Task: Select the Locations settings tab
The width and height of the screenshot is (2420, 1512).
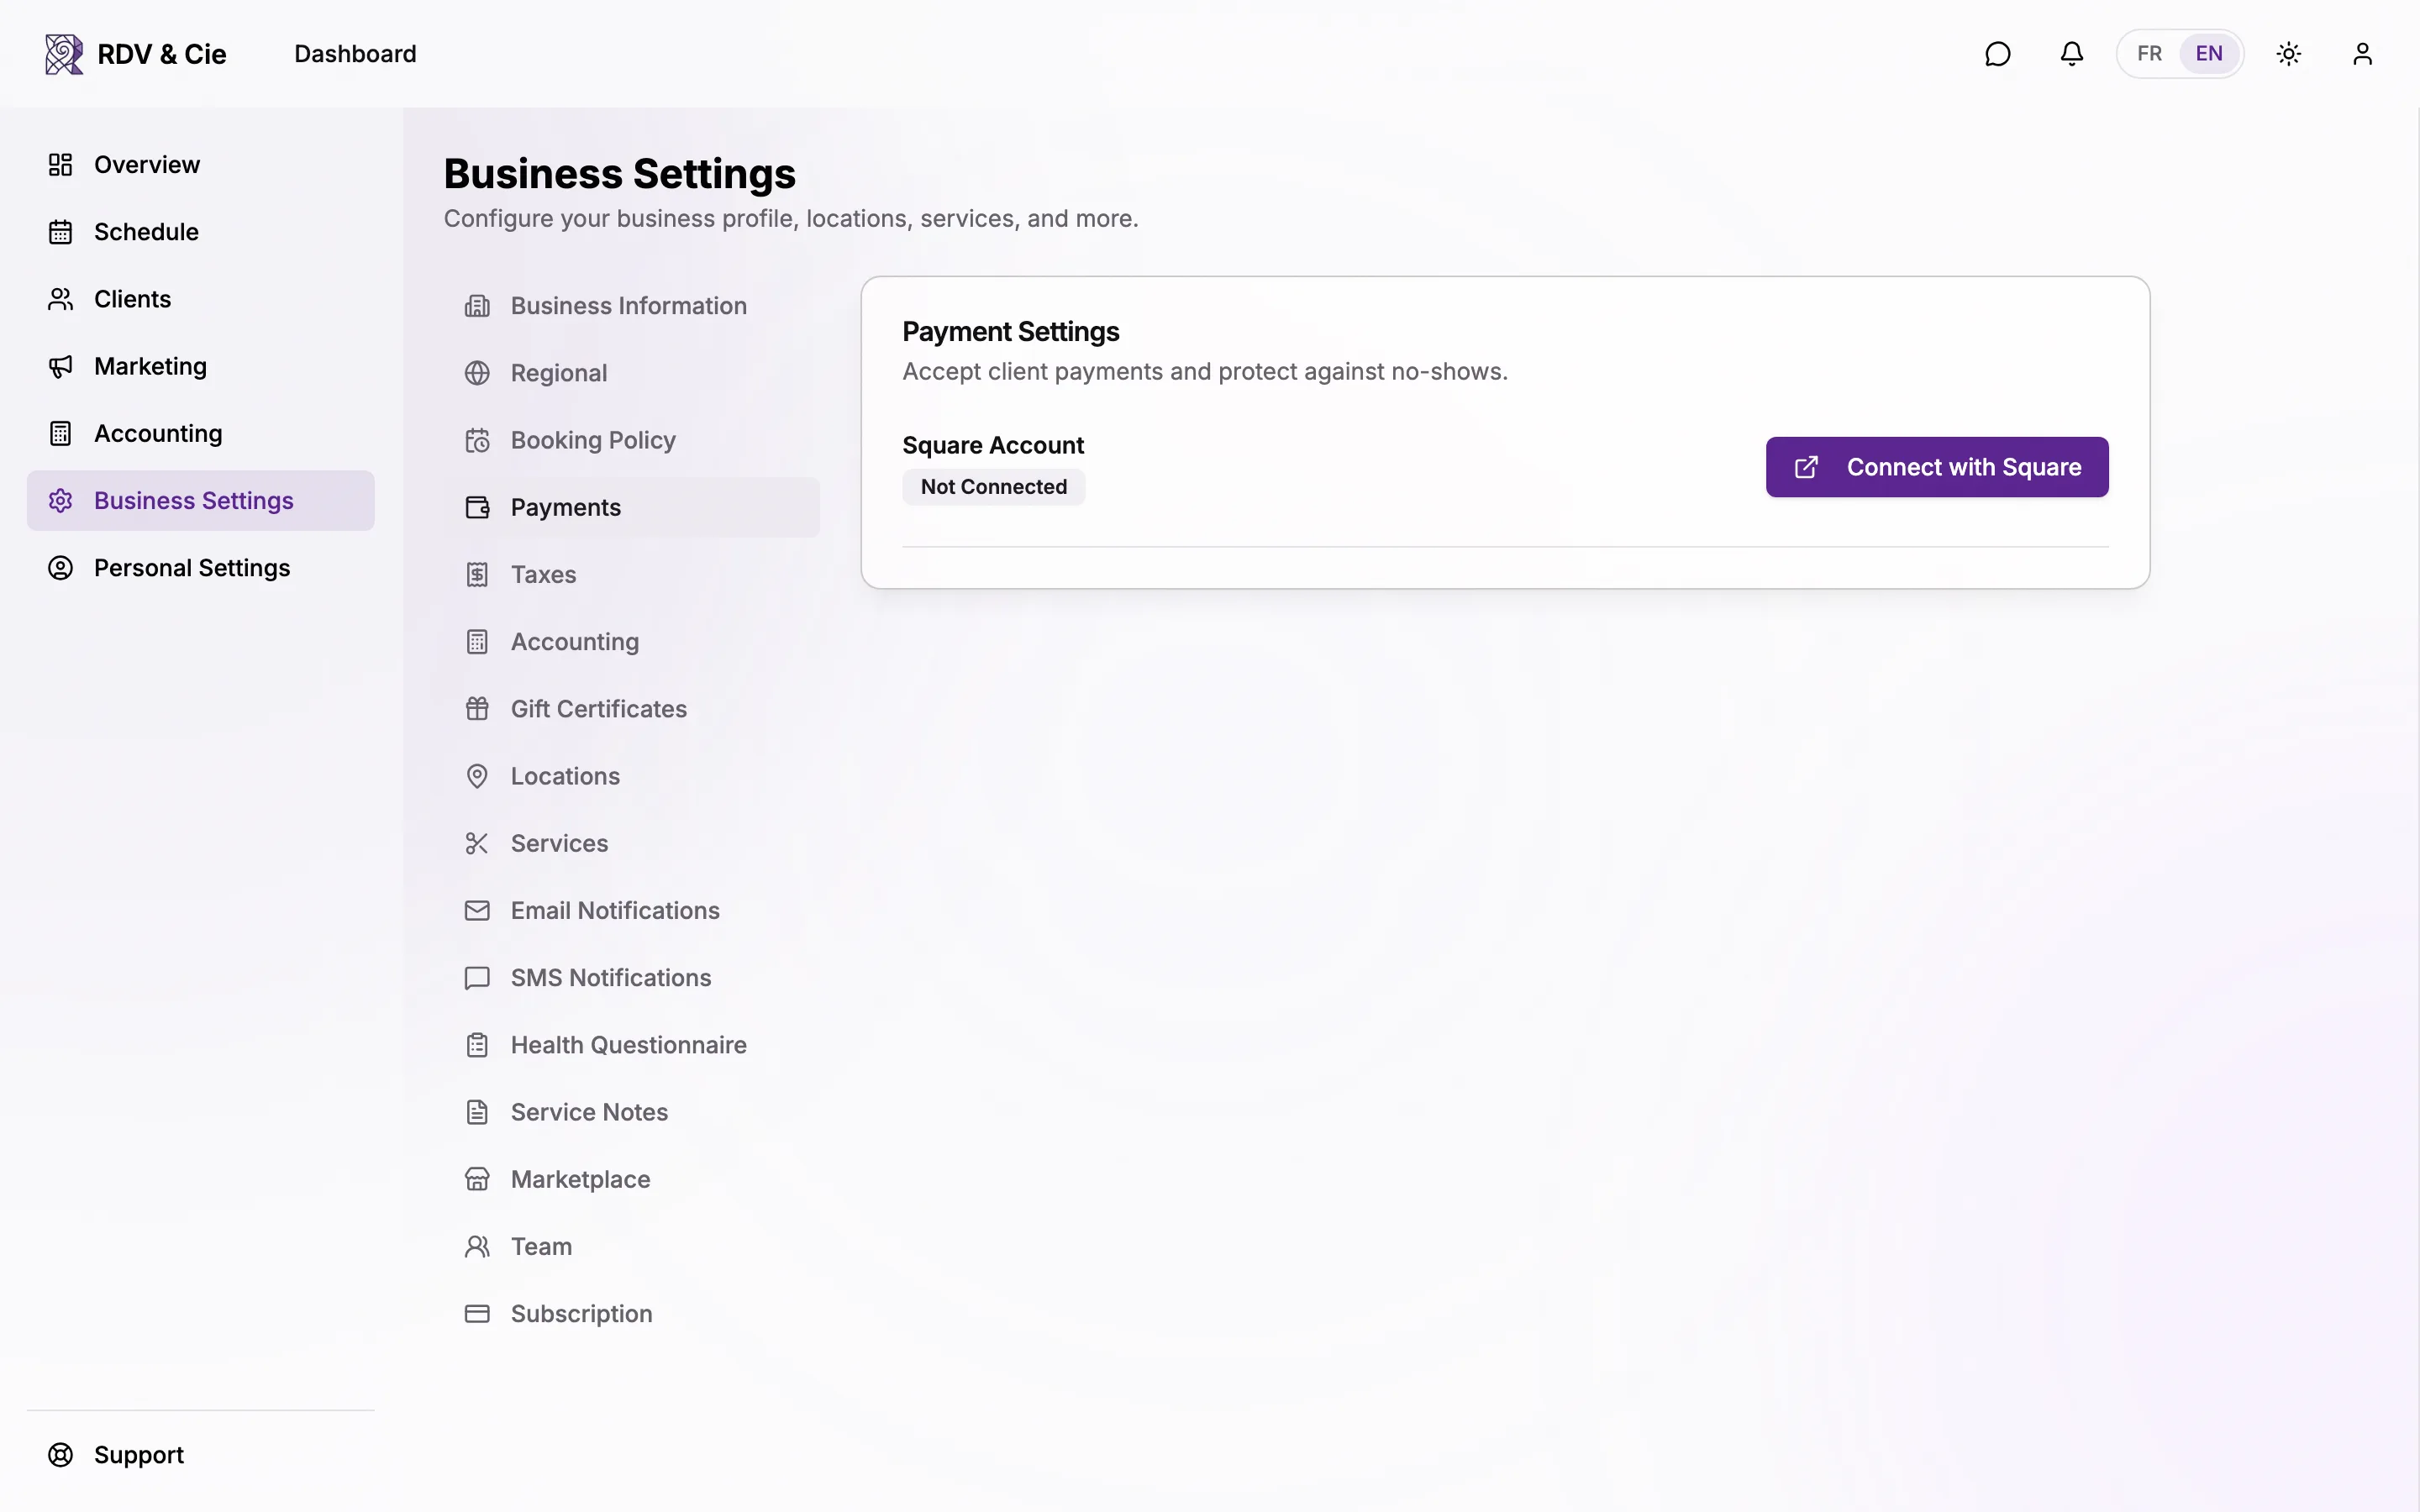Action: tap(632, 776)
